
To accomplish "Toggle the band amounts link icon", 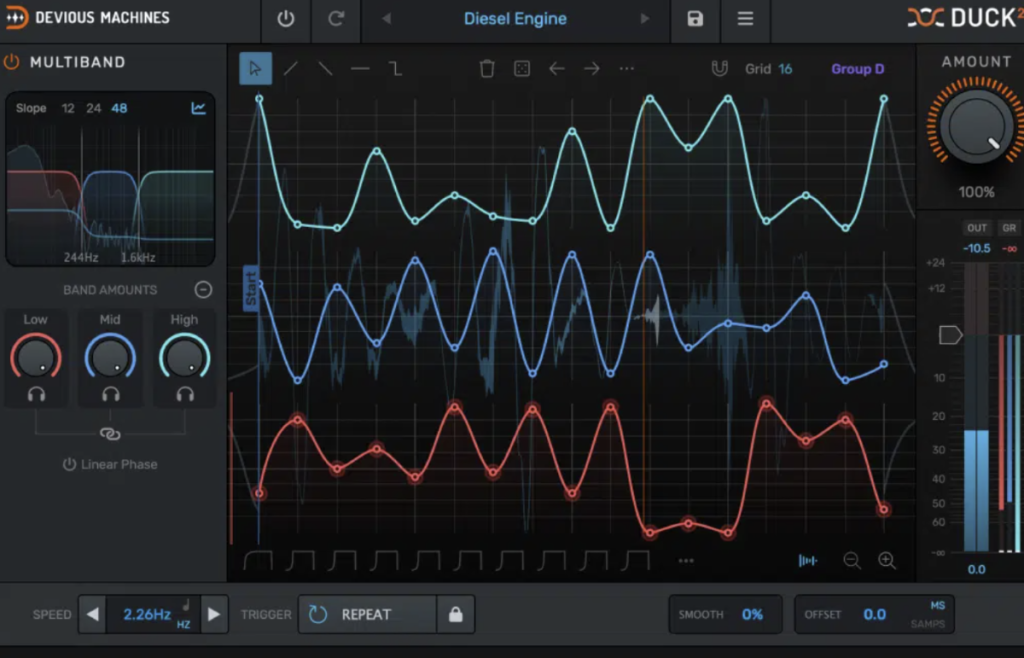I will click(110, 433).
